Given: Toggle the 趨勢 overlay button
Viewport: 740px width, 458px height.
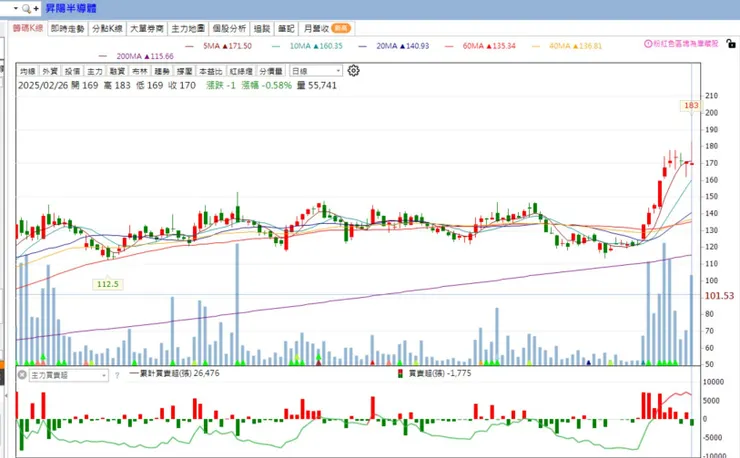Looking at the screenshot, I should coord(162,71).
